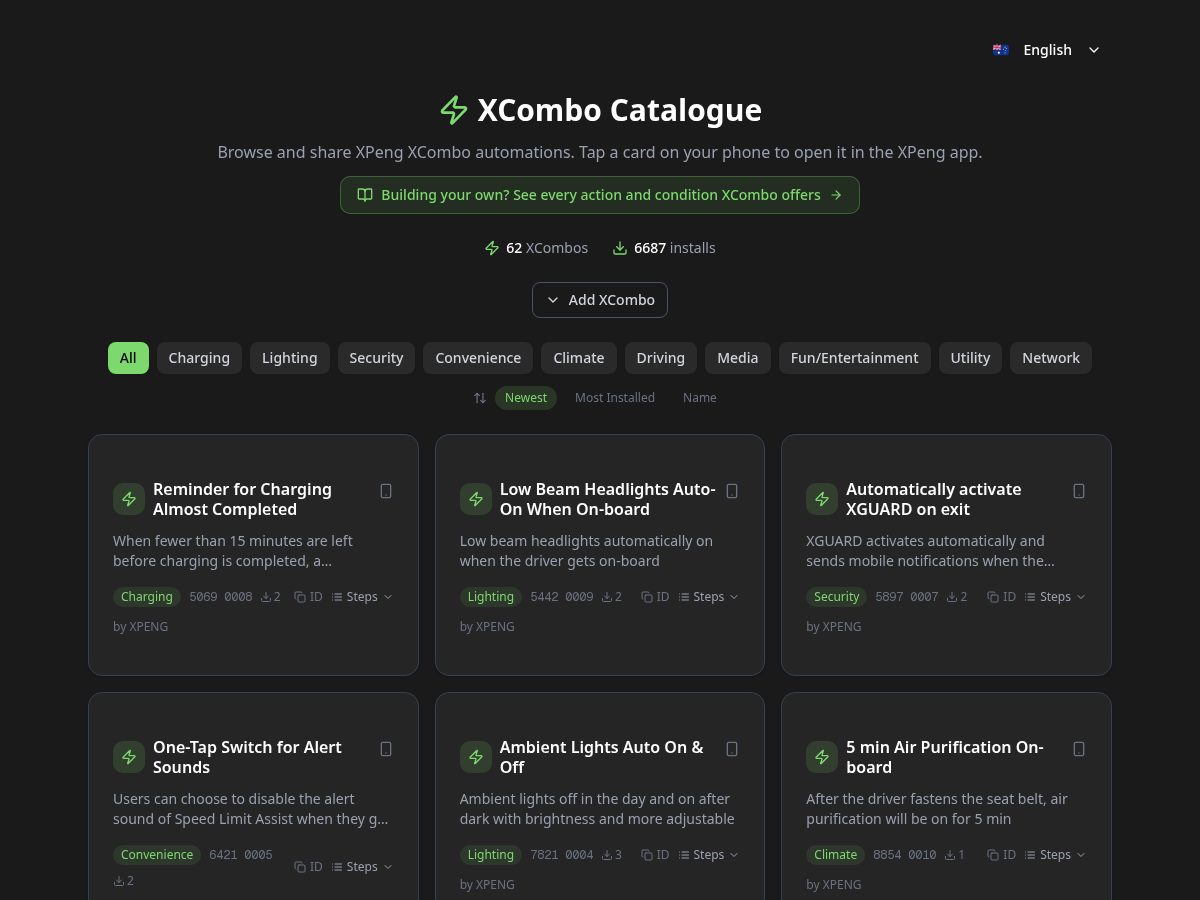Screen dimensions: 1200x900
Task: Click lightning badge on Low Beam Headlights card
Action: (476, 499)
